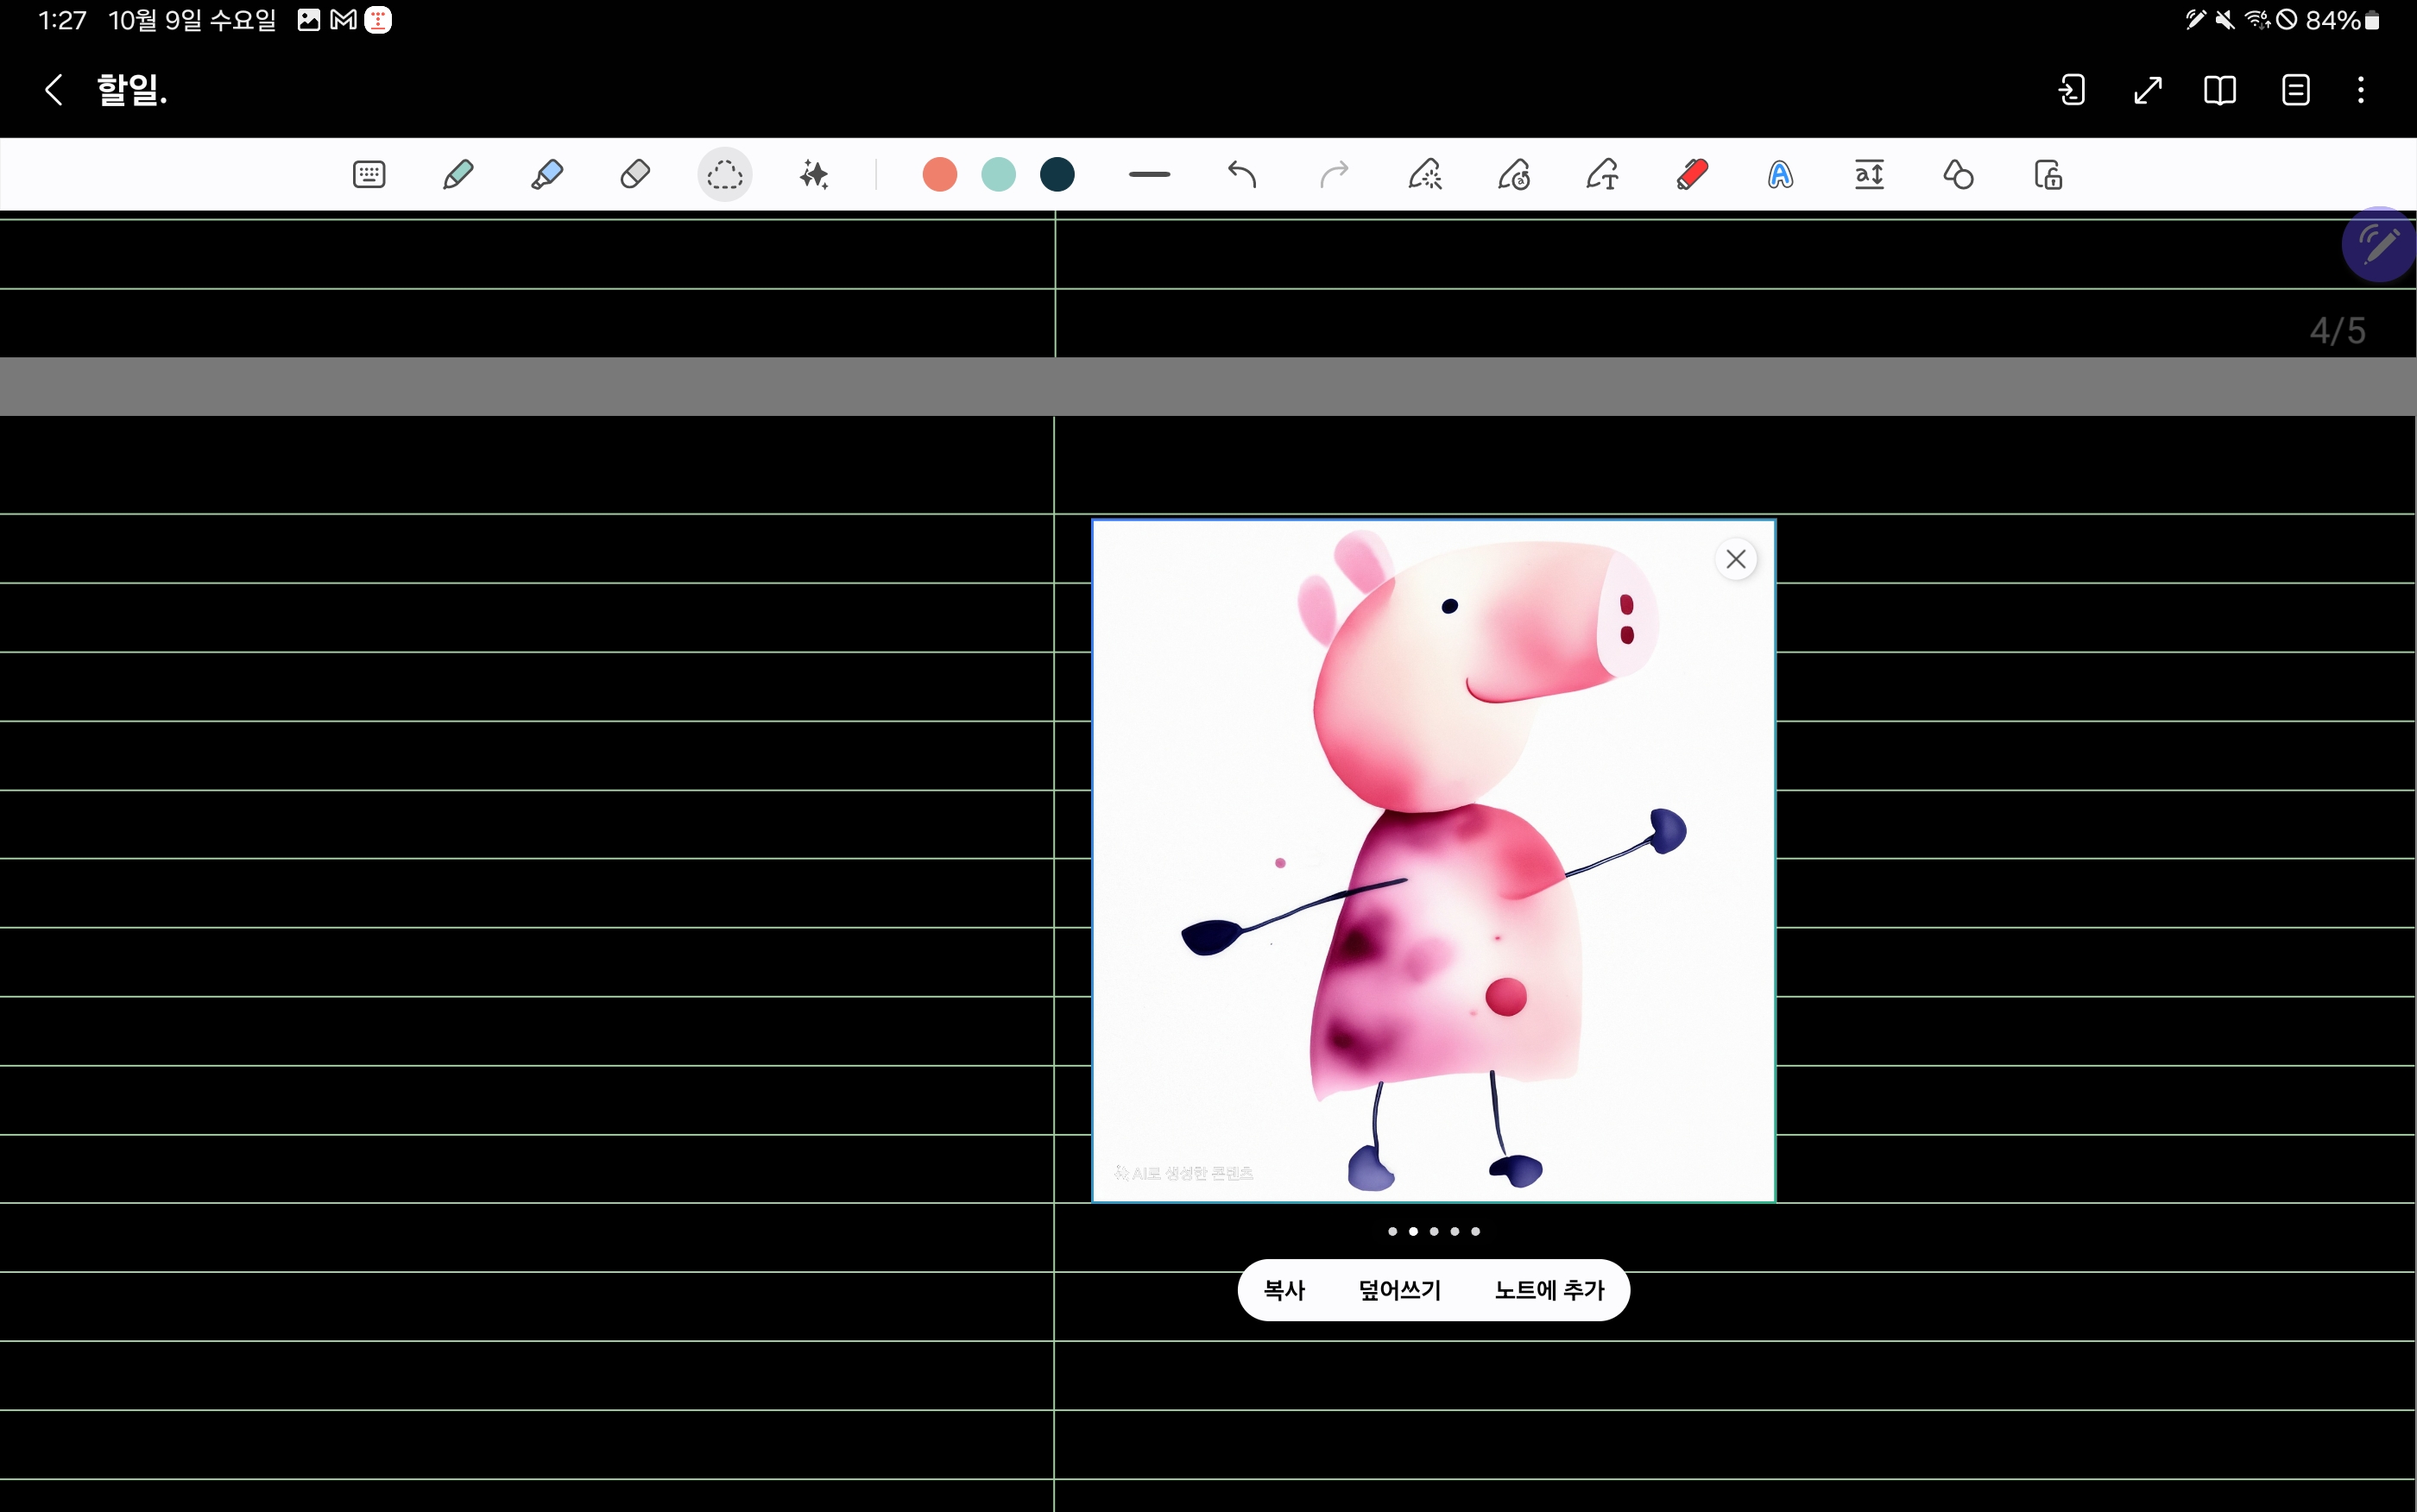Select the handwriting-to-text pen tool

pos(1603,175)
